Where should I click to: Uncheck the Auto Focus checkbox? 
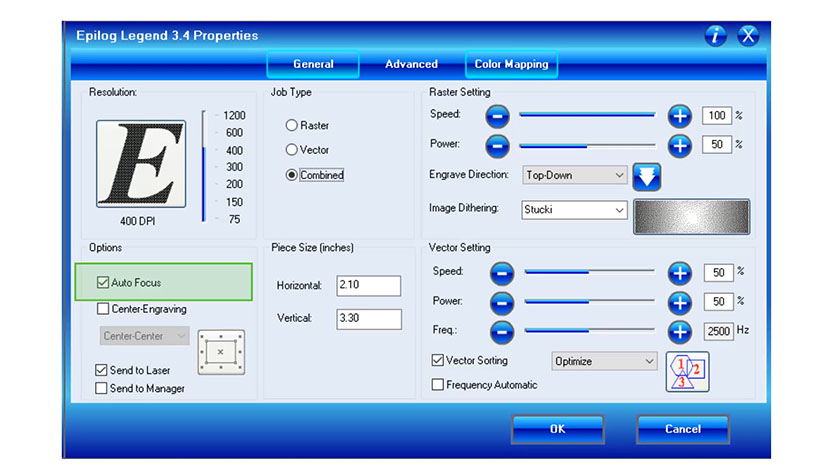pyautogui.click(x=103, y=283)
